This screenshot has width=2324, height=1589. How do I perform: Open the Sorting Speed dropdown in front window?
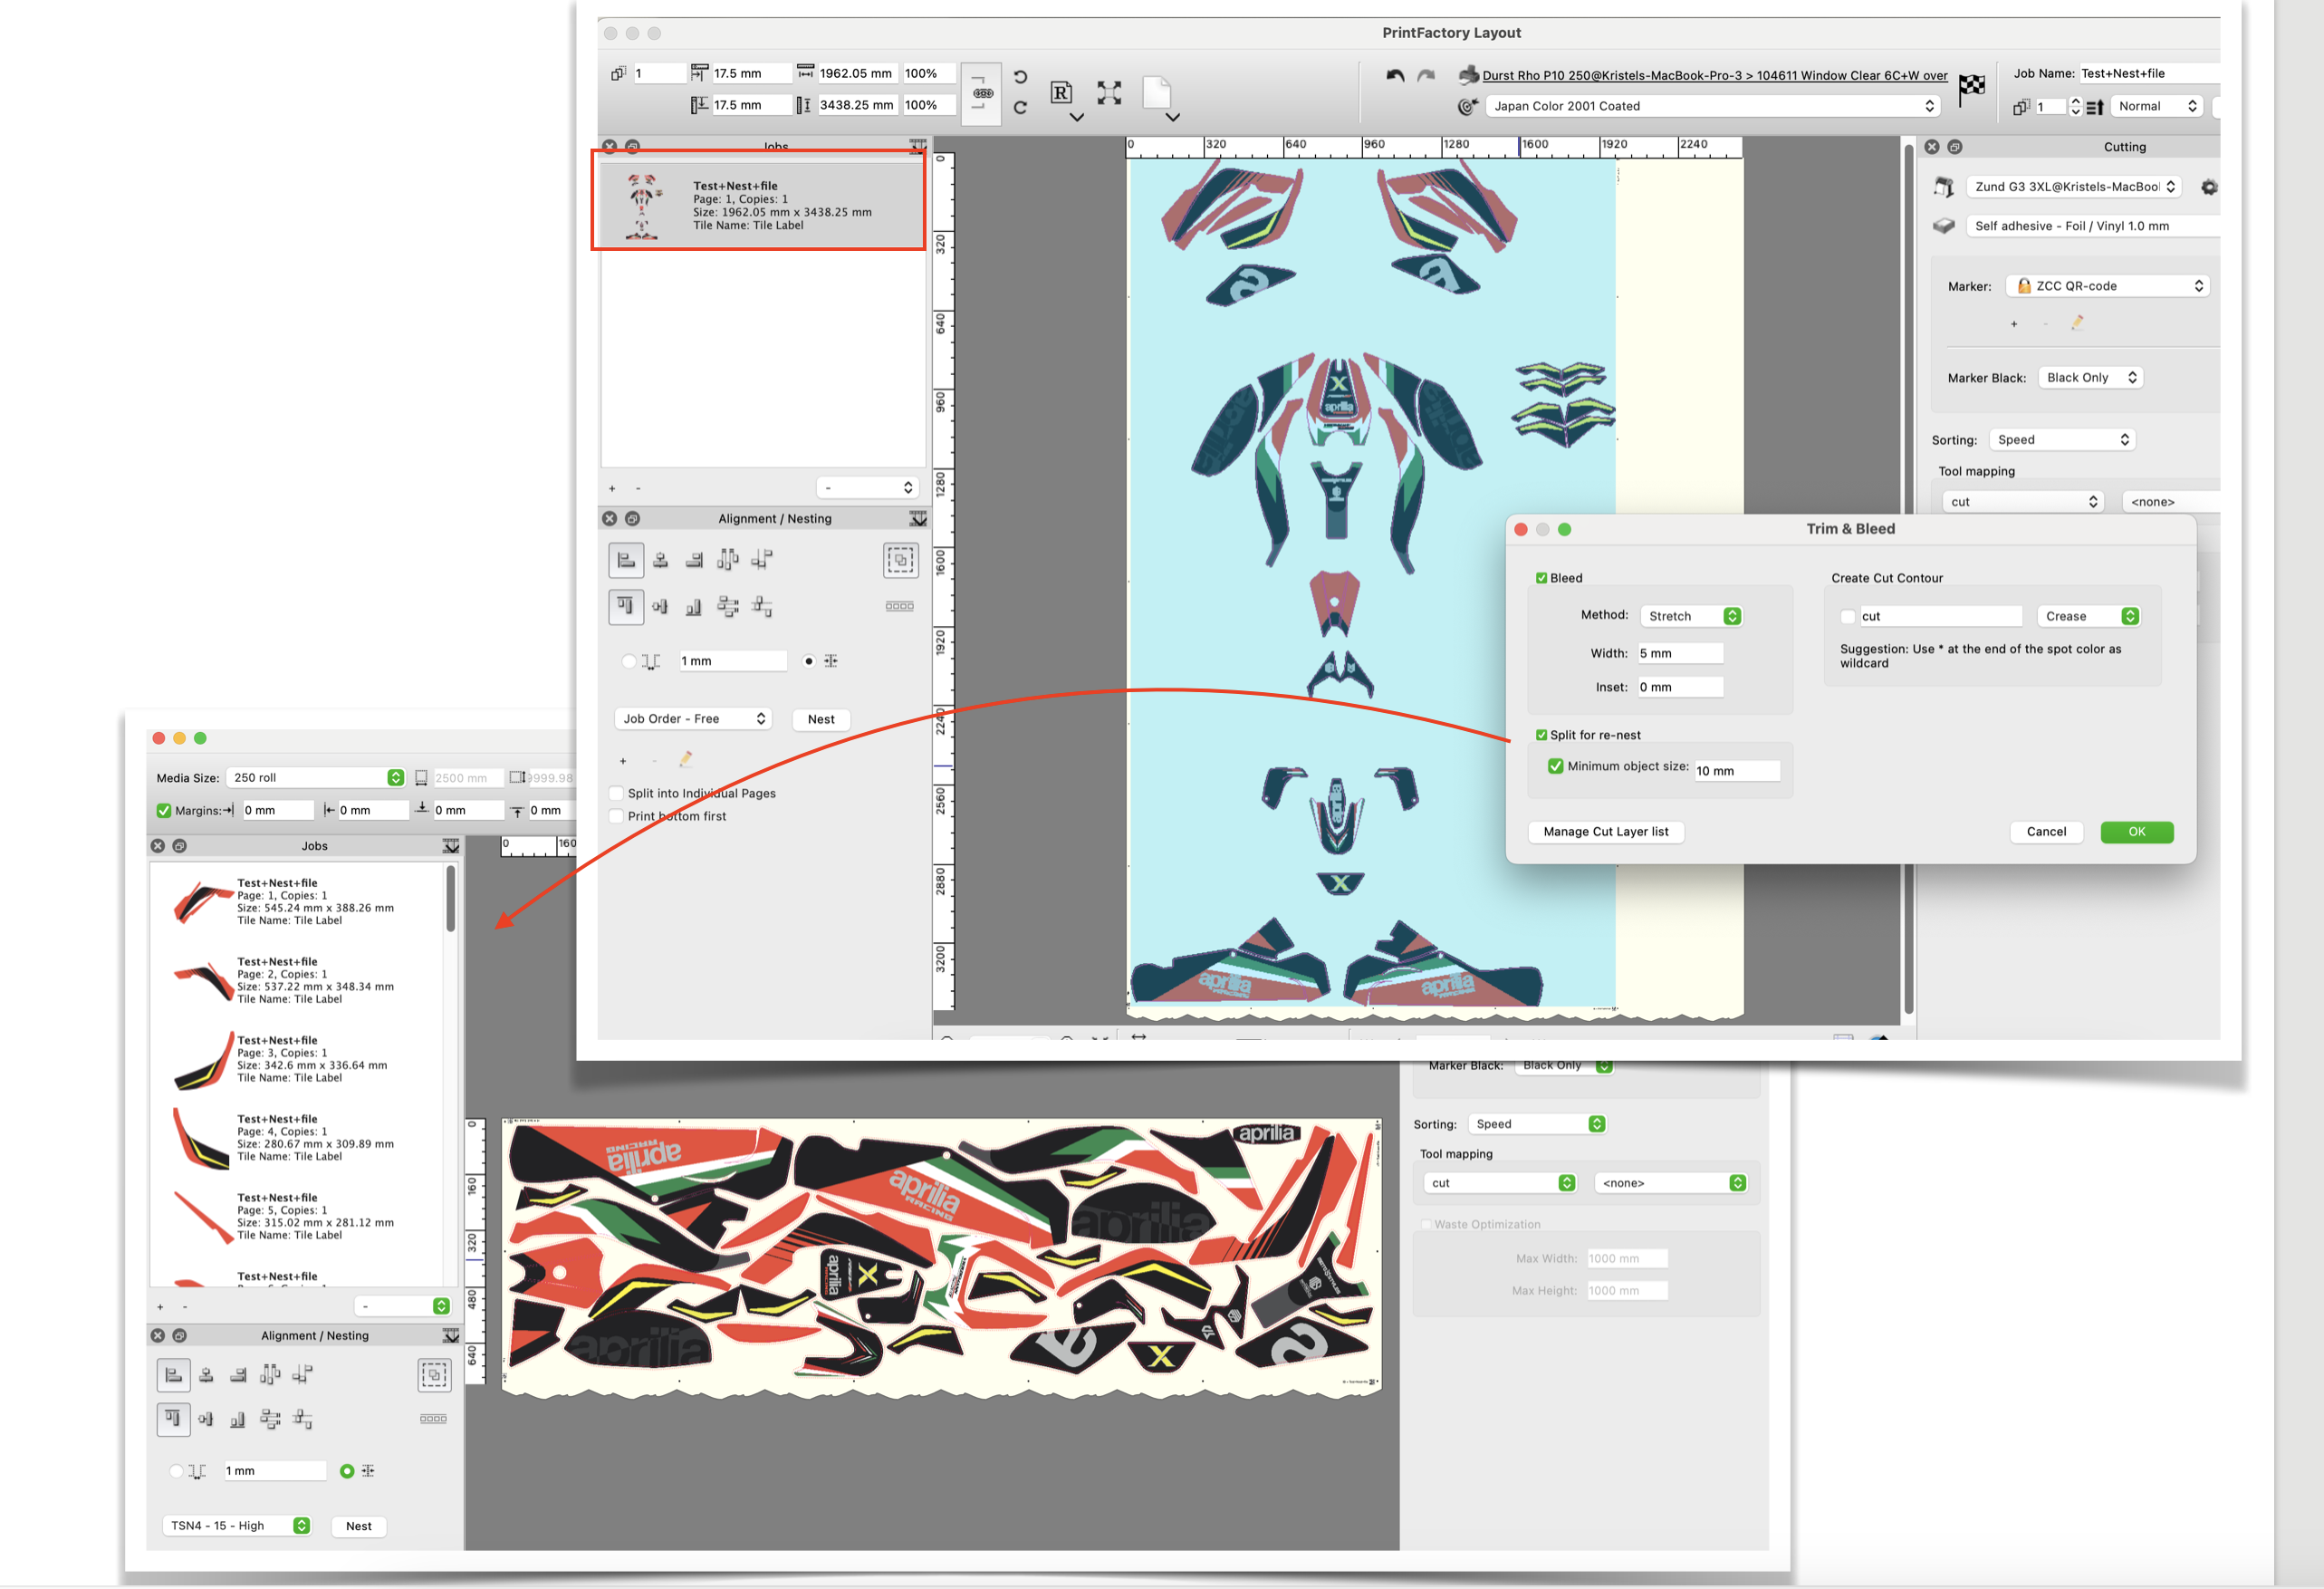2061,440
